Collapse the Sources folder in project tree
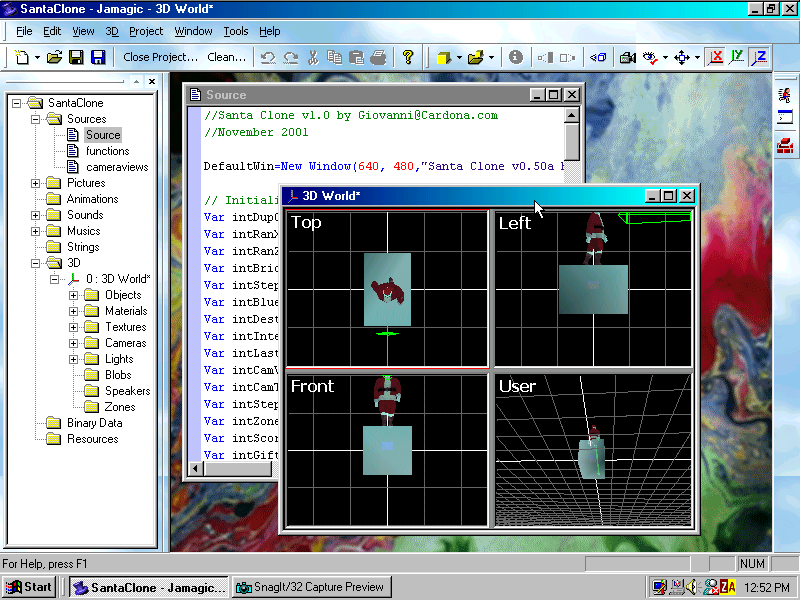Image resolution: width=800 pixels, height=600 pixels. click(x=35, y=119)
